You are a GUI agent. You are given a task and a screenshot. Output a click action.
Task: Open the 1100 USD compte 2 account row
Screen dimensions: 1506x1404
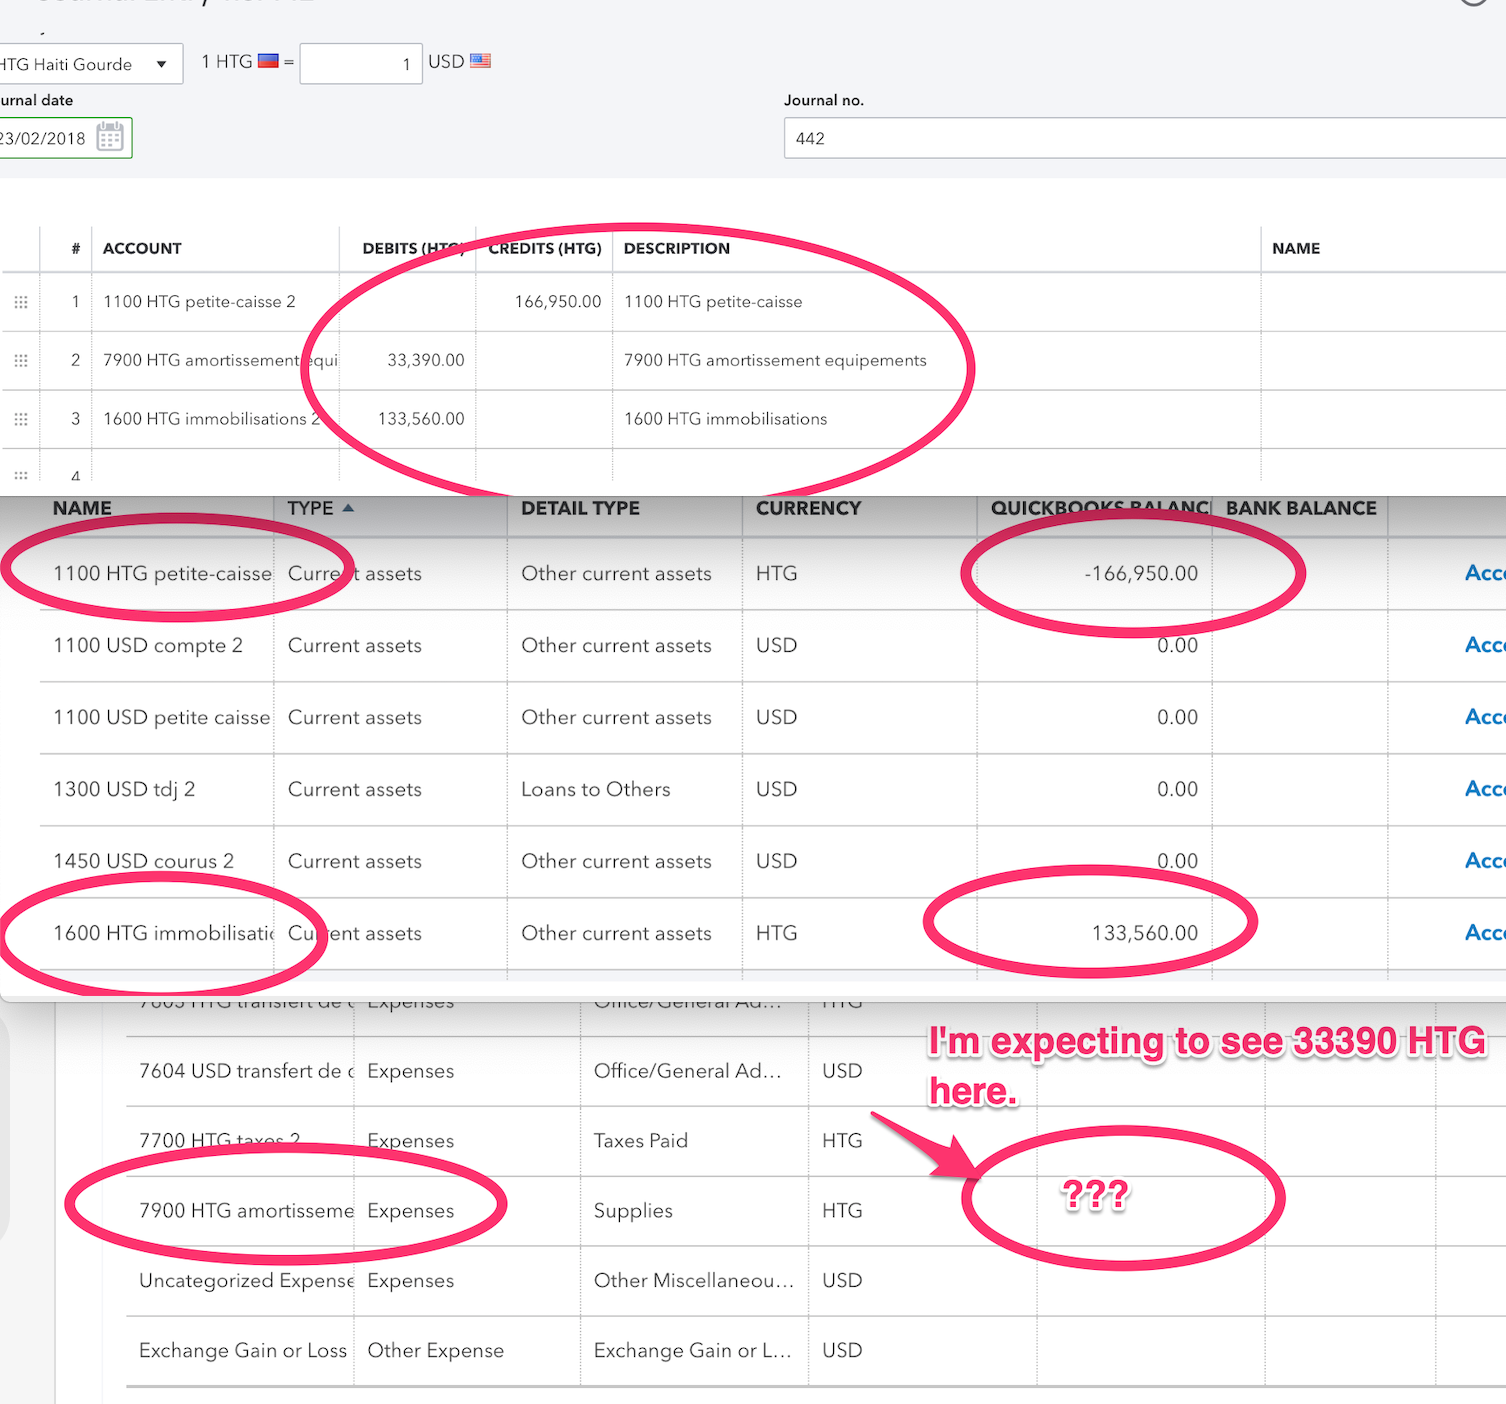773,646
